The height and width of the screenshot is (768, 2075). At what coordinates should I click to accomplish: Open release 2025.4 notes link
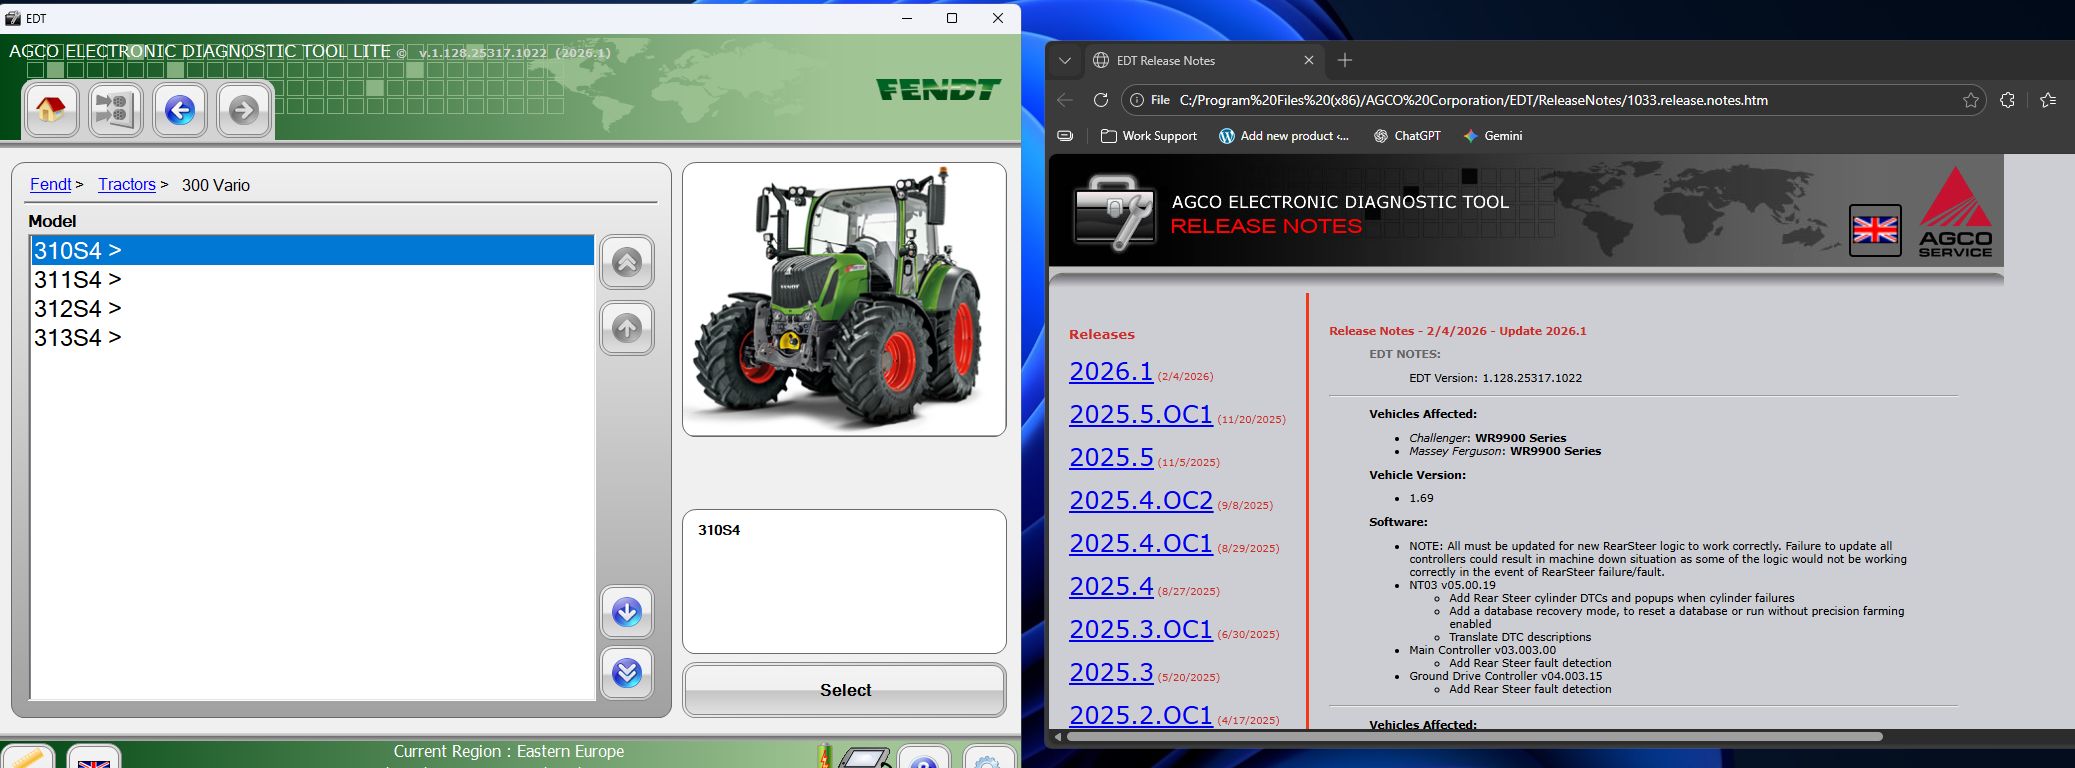tap(1111, 586)
